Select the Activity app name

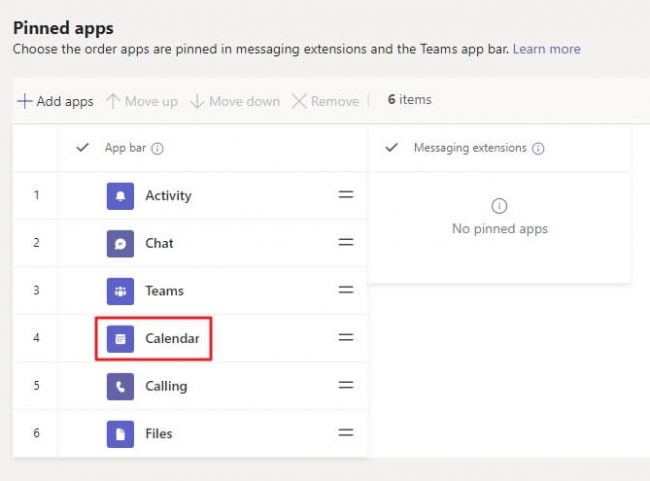[168, 196]
